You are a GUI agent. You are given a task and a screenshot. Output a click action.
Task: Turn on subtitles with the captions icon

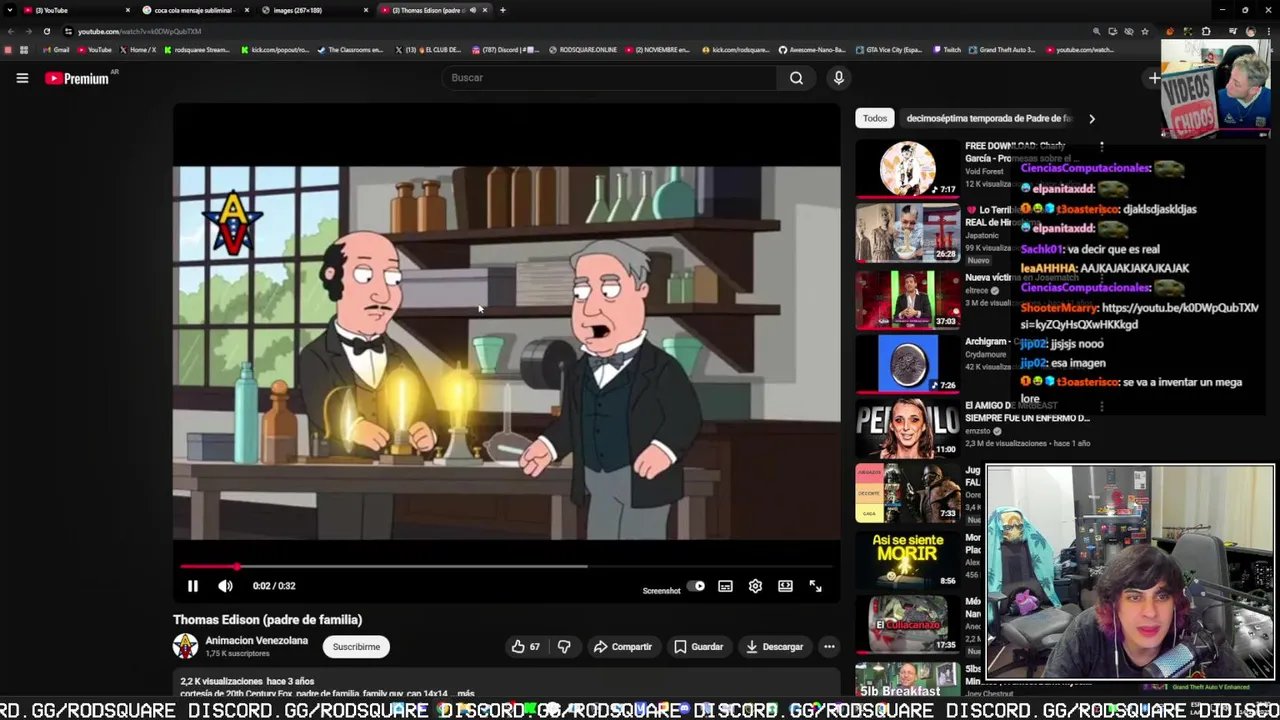725,586
